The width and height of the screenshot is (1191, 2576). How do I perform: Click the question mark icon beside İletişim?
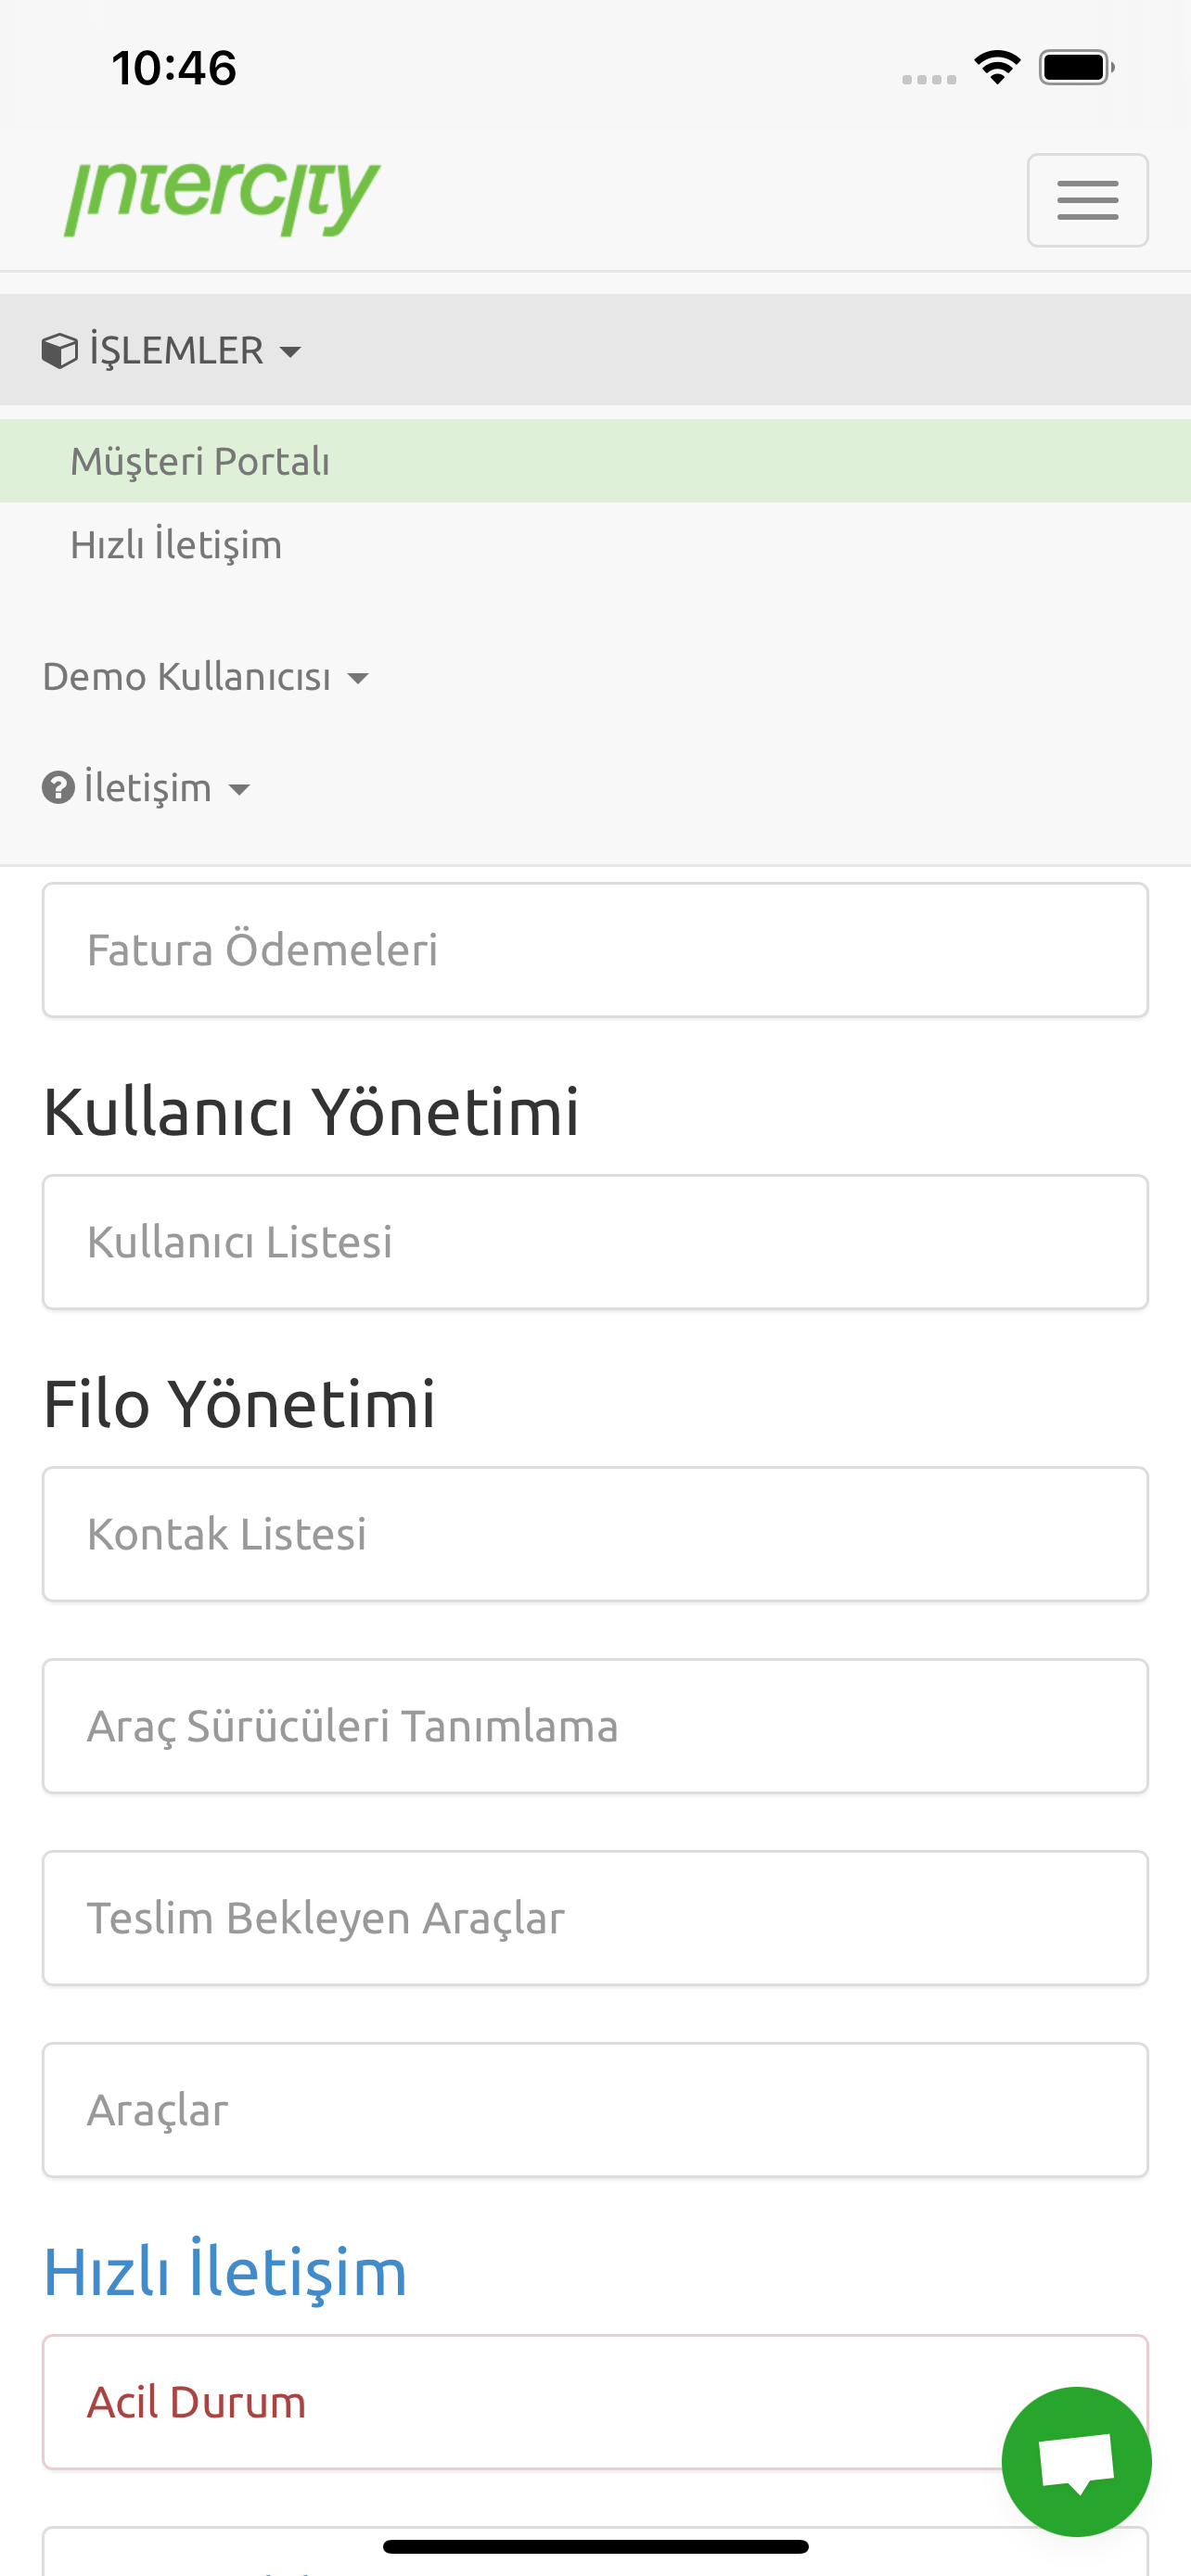(x=58, y=788)
